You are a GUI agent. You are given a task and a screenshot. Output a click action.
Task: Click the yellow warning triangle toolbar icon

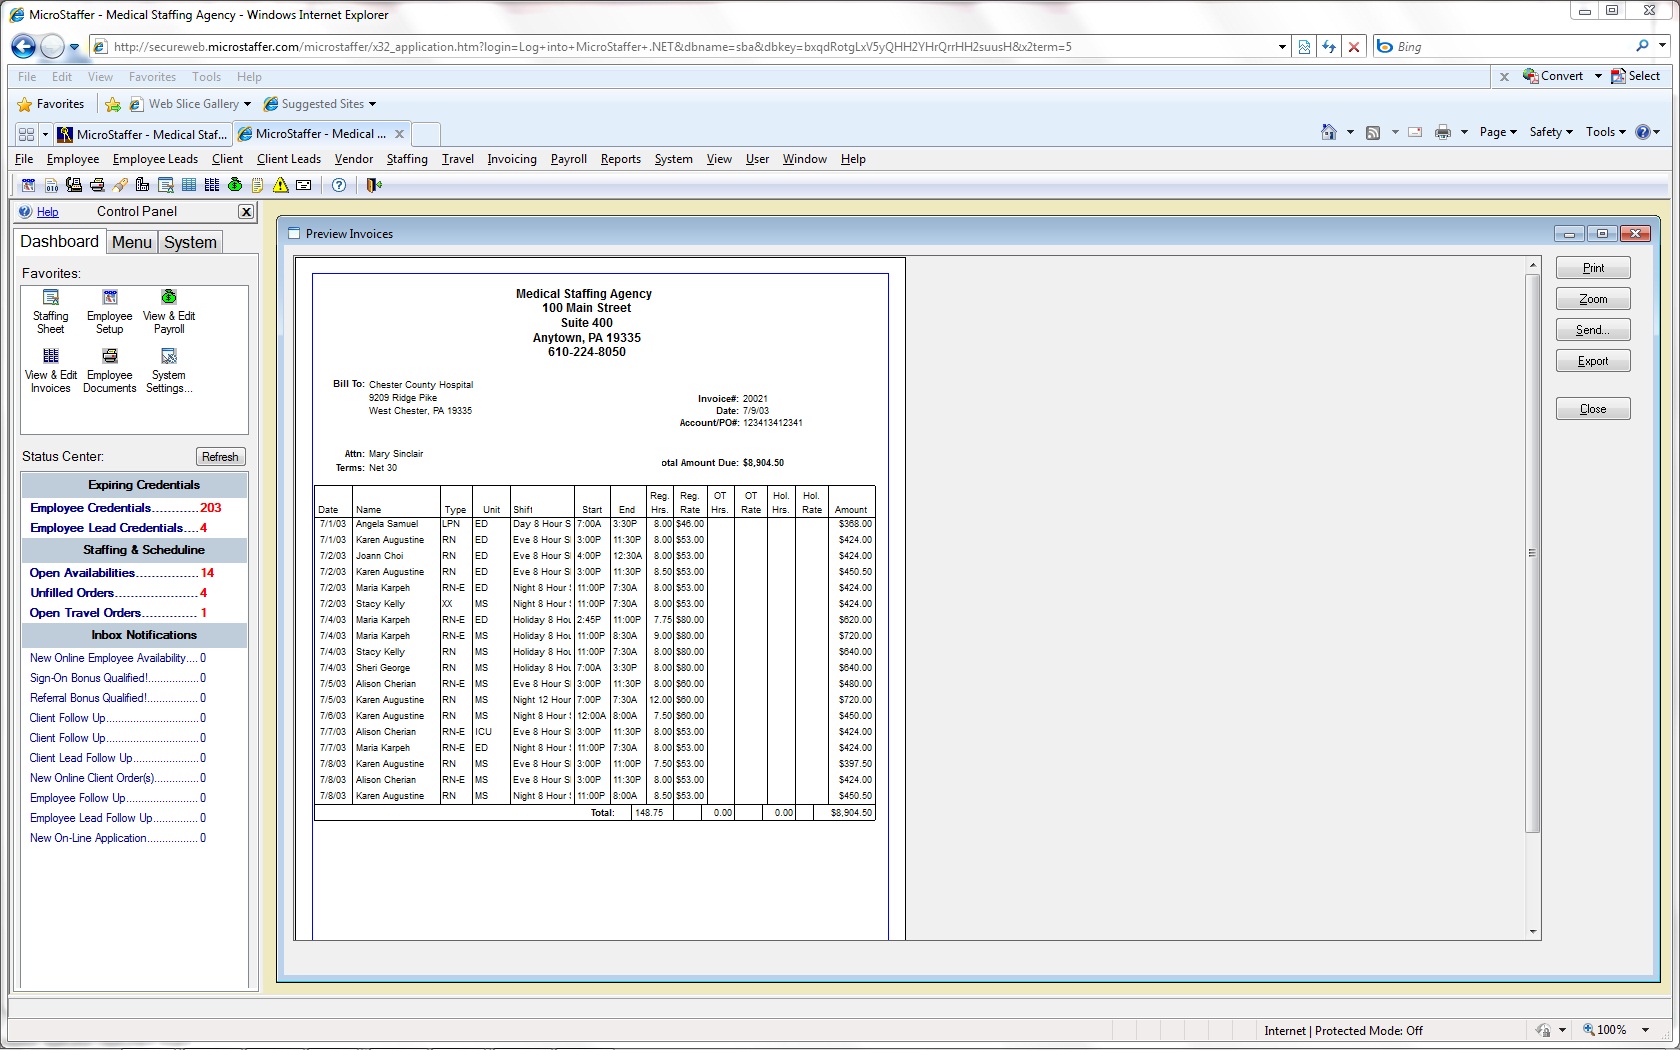(x=281, y=185)
